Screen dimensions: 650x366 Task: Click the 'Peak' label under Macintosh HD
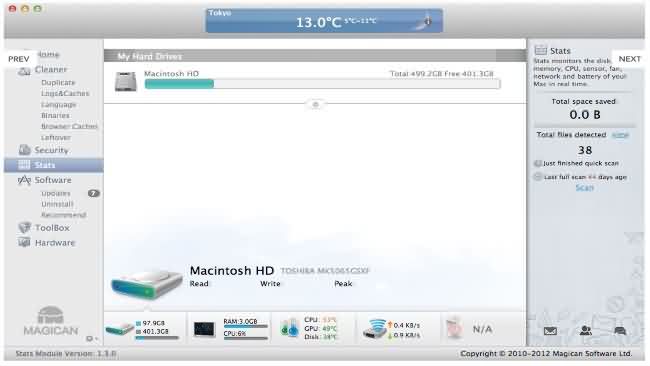pyautogui.click(x=343, y=284)
